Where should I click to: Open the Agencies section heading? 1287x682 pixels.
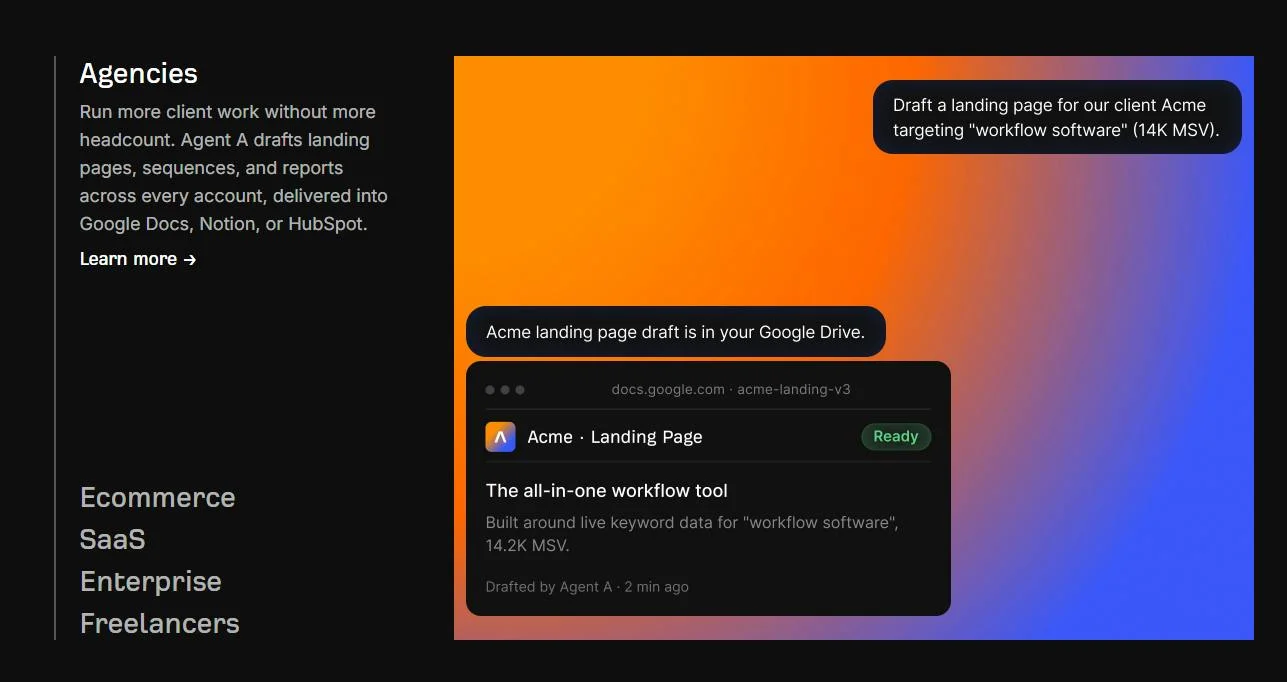[x=138, y=74]
